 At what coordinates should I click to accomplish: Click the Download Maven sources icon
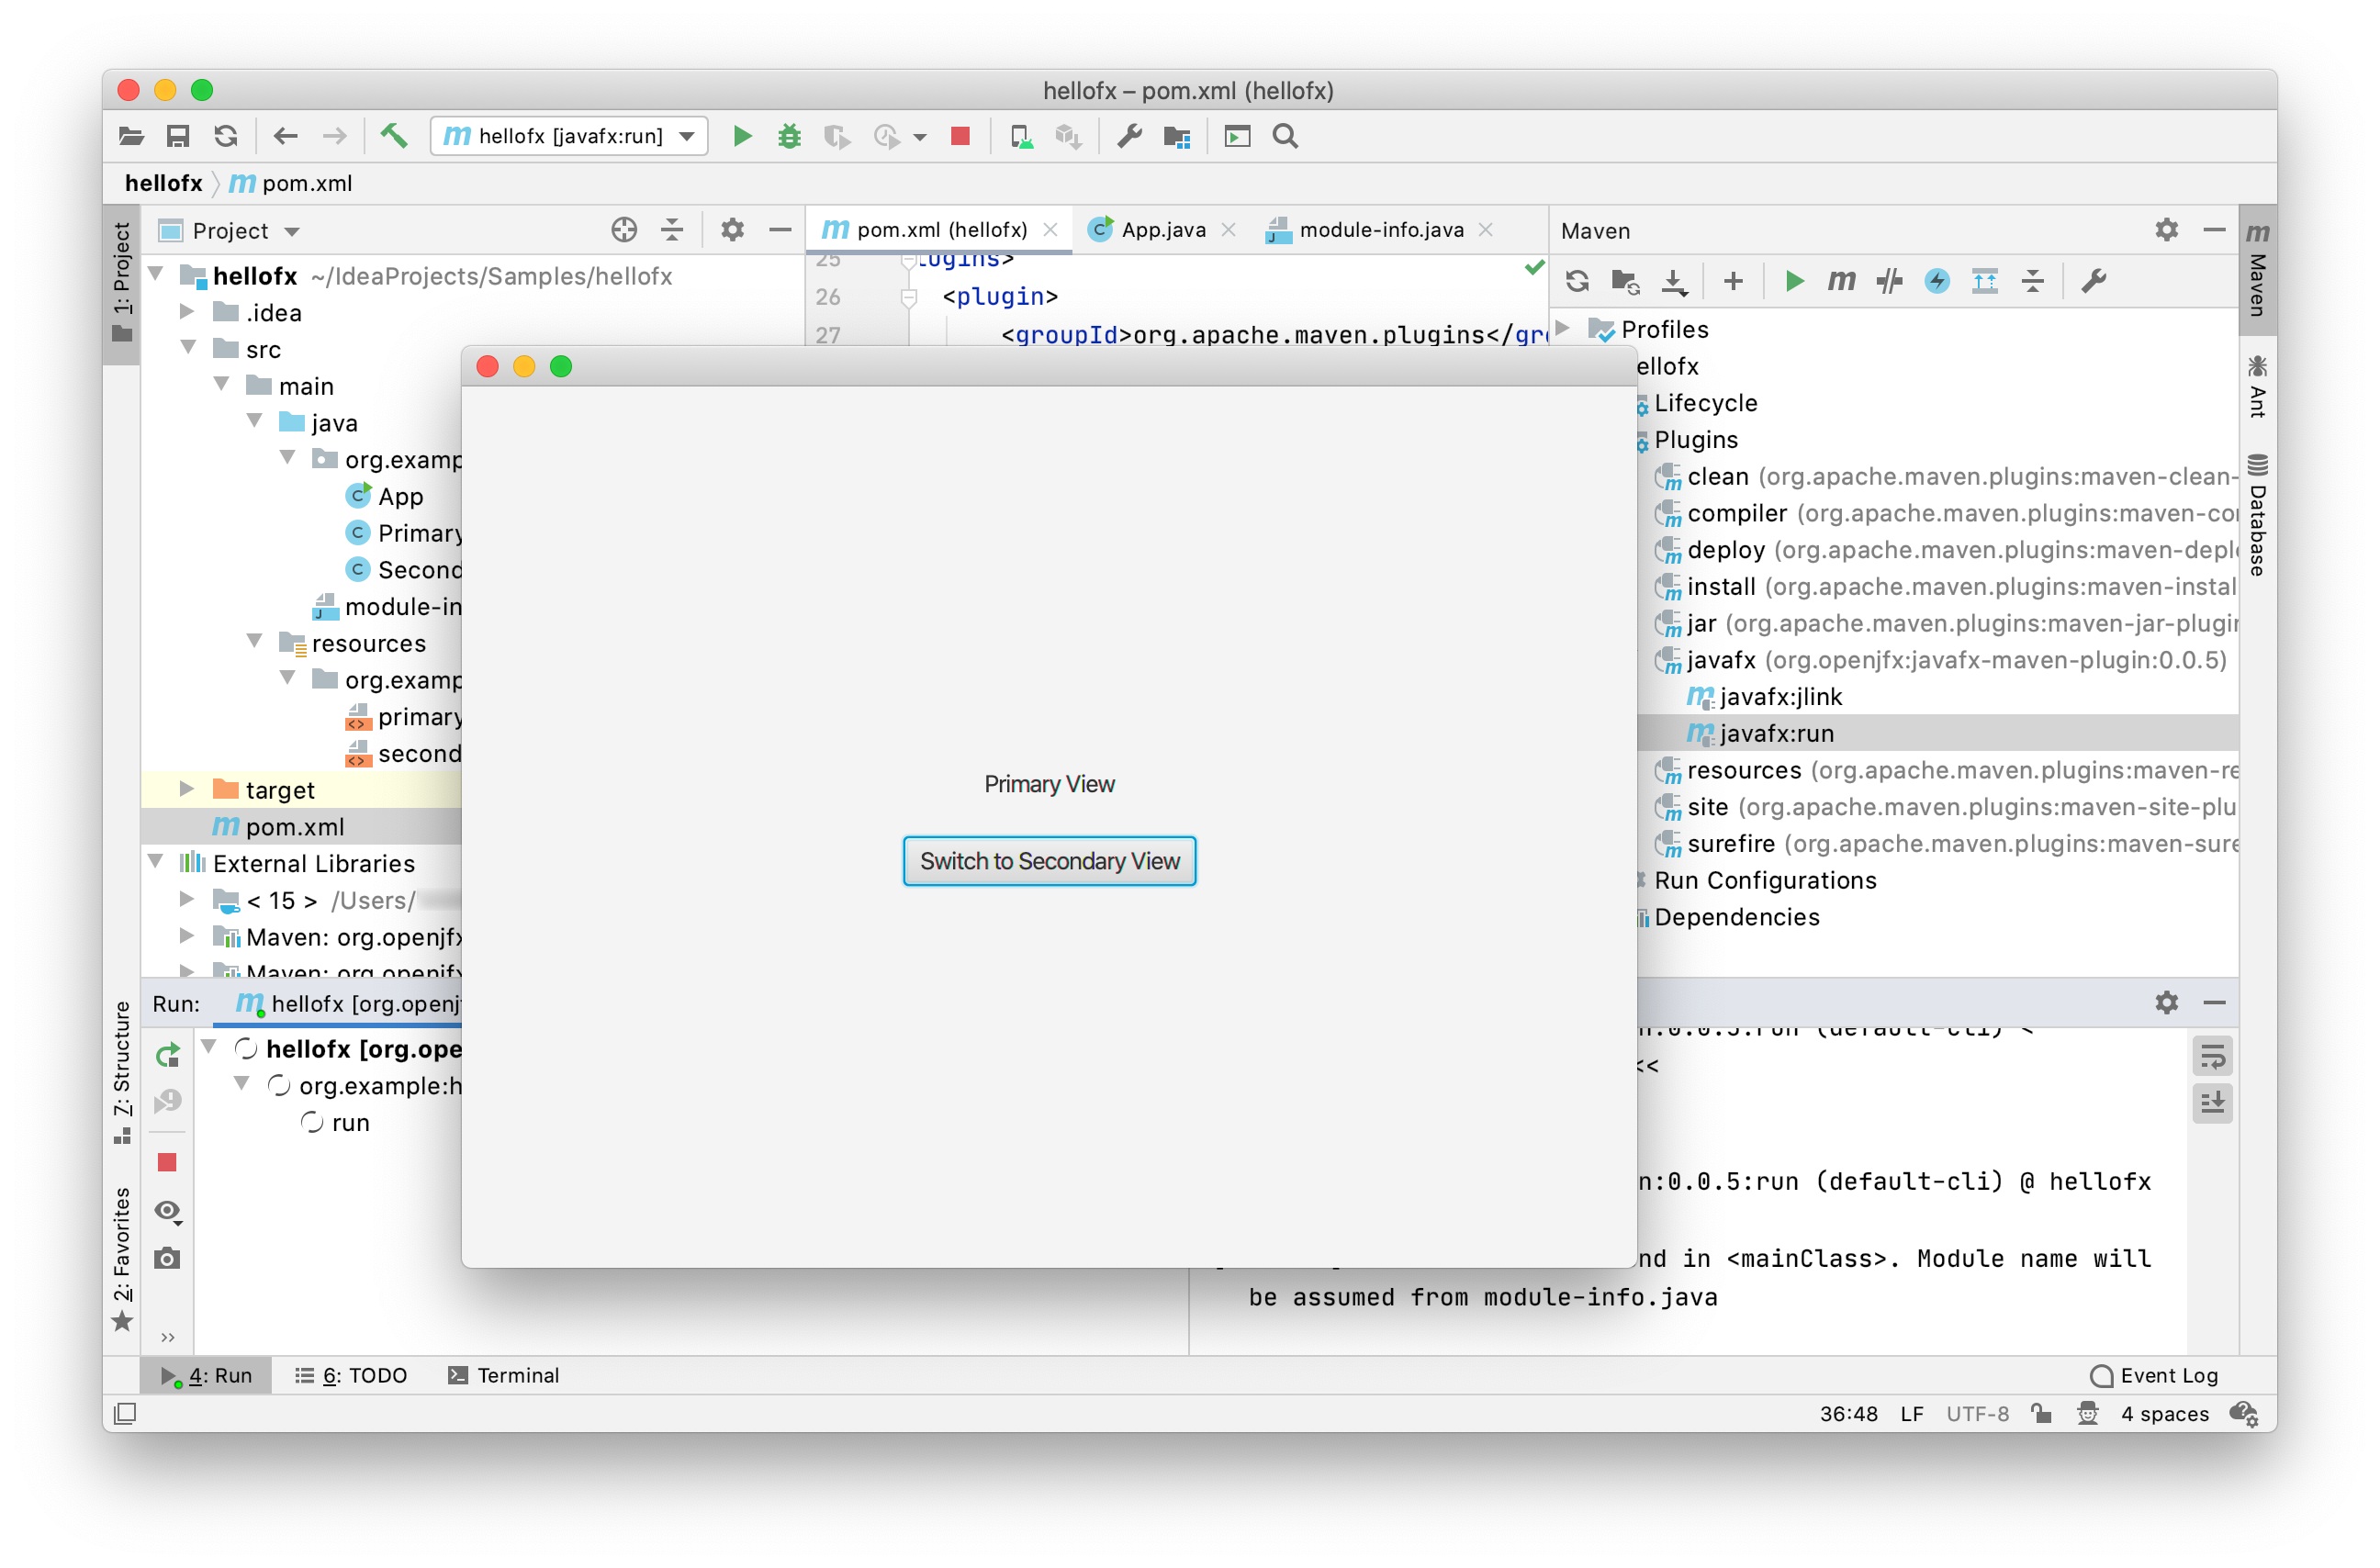pyautogui.click(x=1669, y=280)
